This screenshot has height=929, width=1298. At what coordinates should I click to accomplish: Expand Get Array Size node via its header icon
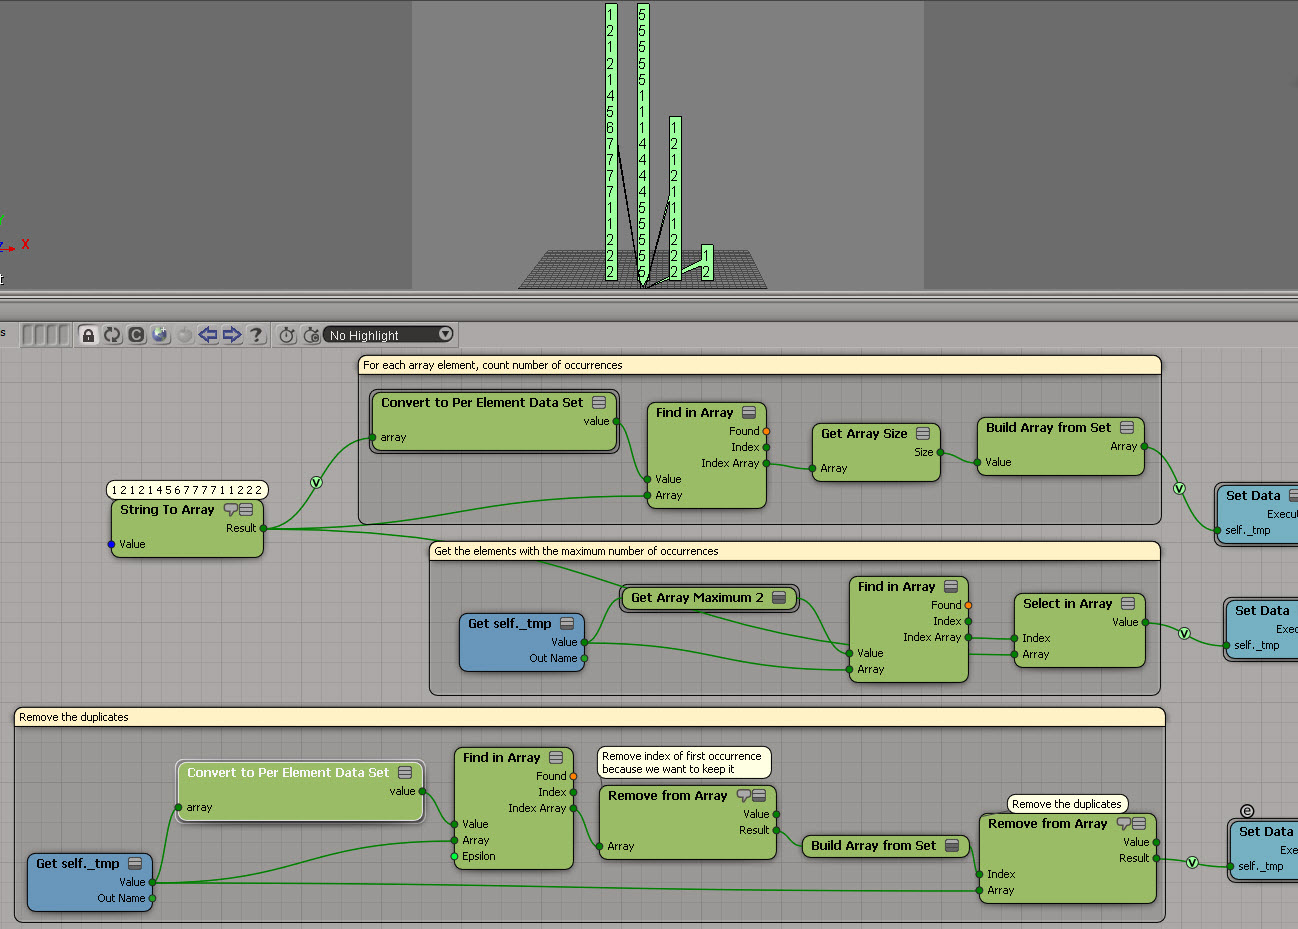click(923, 434)
